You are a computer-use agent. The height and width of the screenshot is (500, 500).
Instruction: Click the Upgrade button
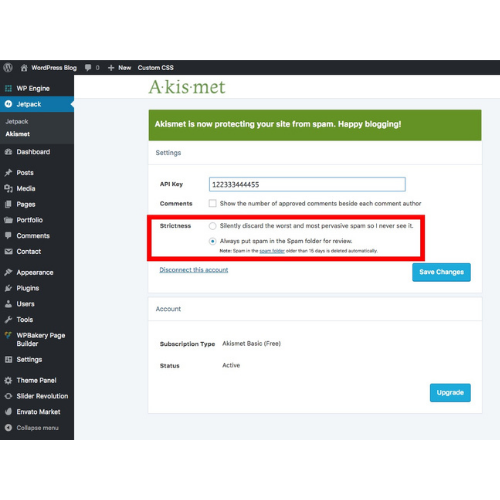(450, 393)
